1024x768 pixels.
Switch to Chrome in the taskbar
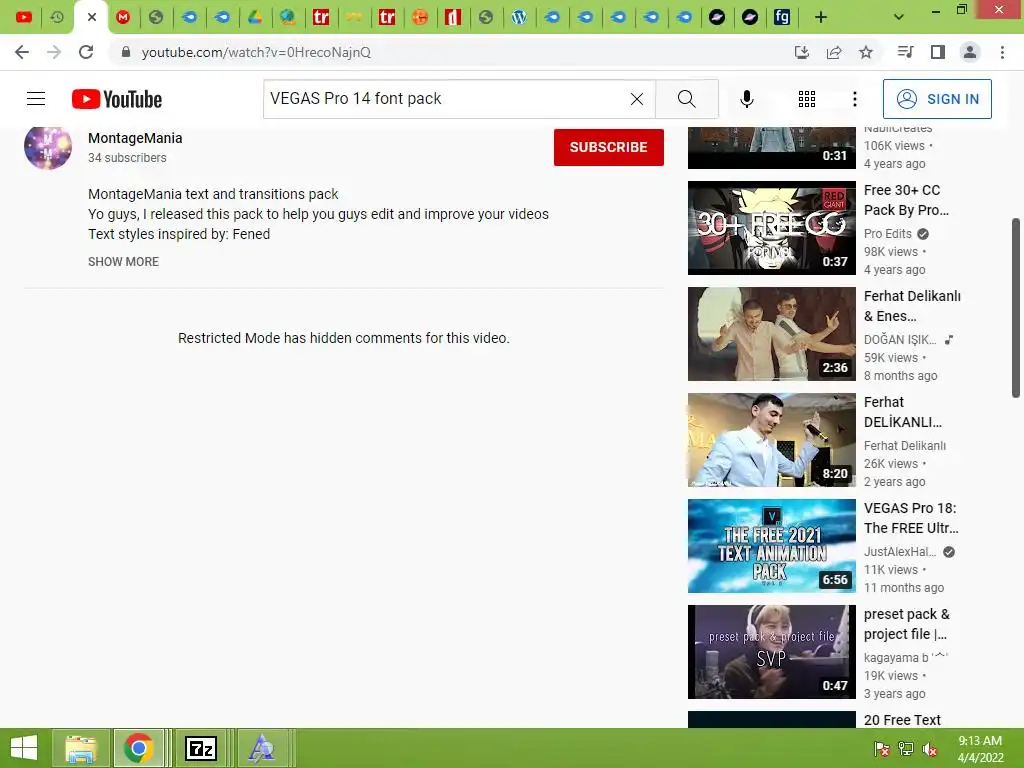point(138,748)
